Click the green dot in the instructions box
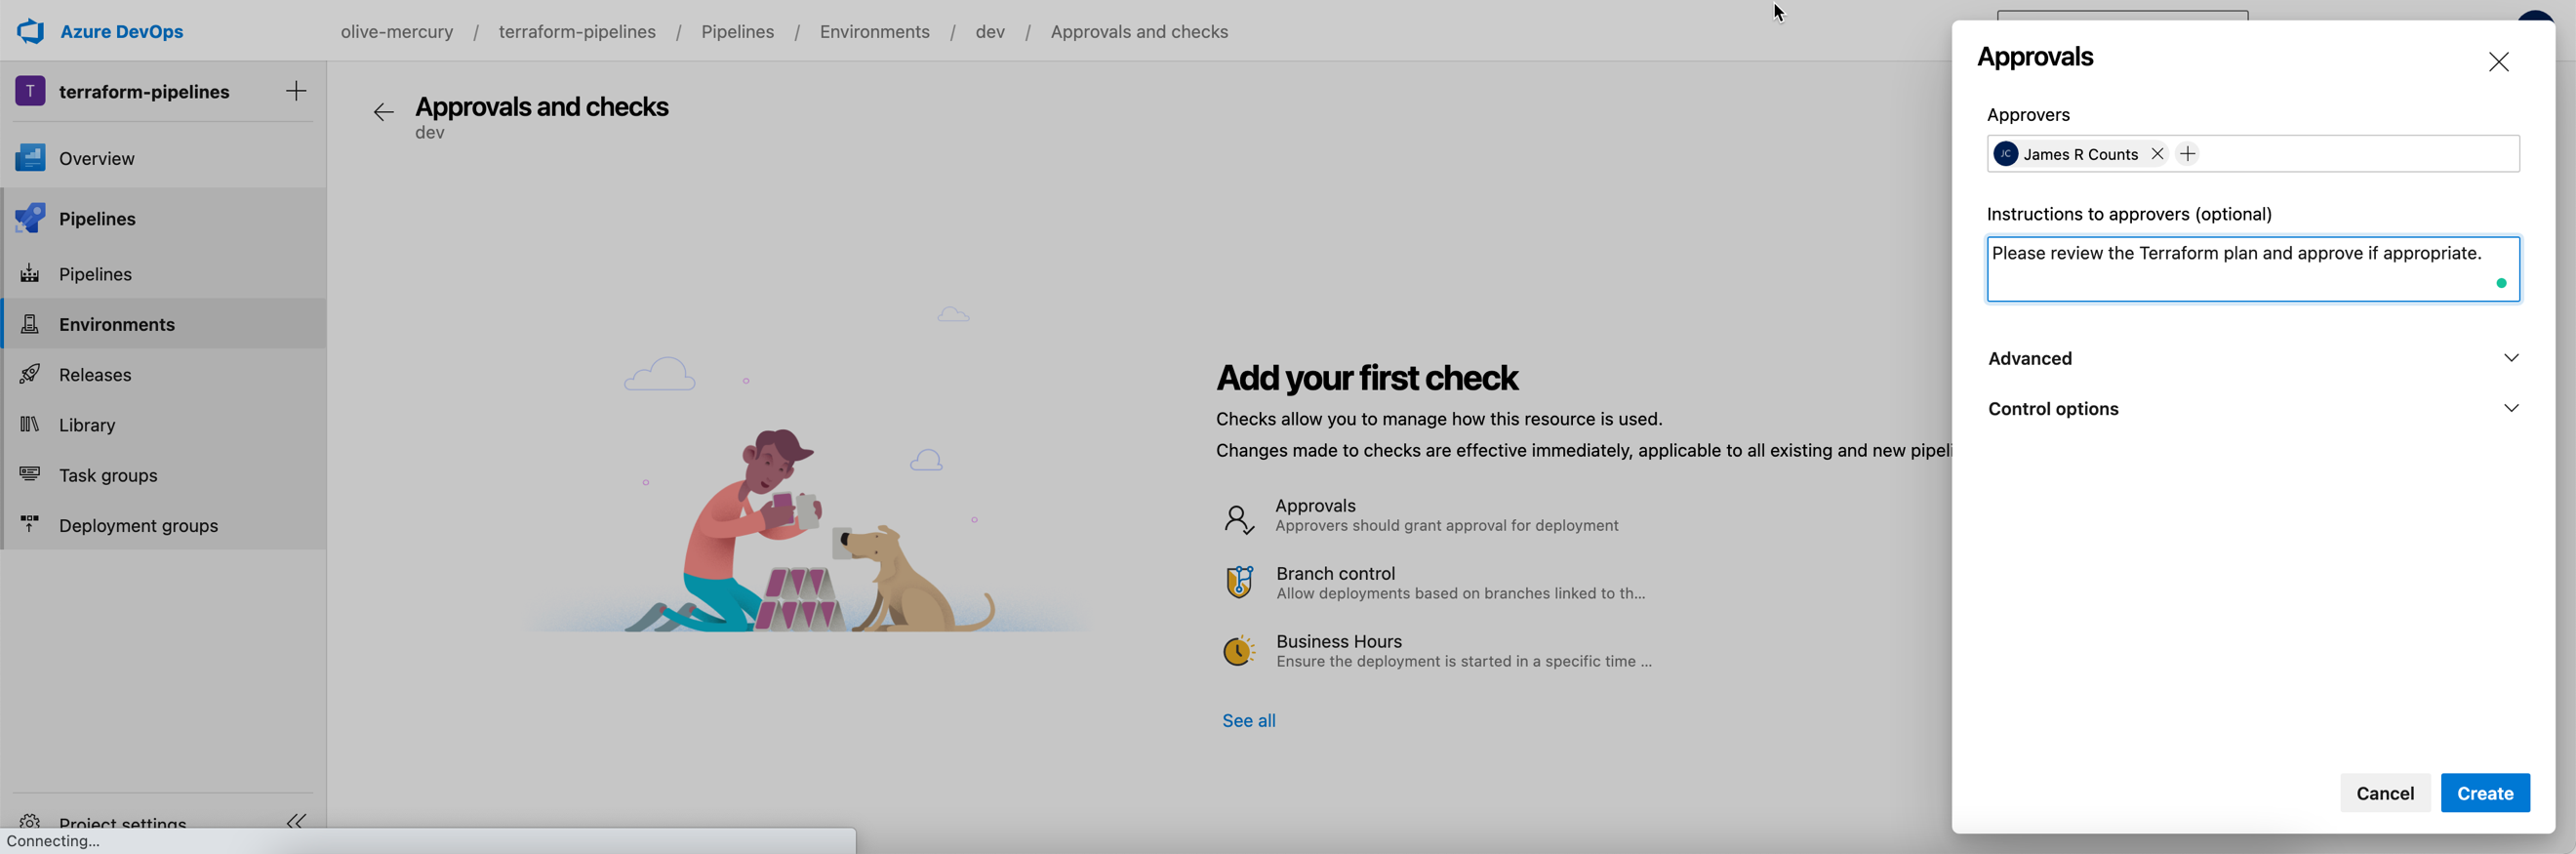 click(x=2500, y=283)
